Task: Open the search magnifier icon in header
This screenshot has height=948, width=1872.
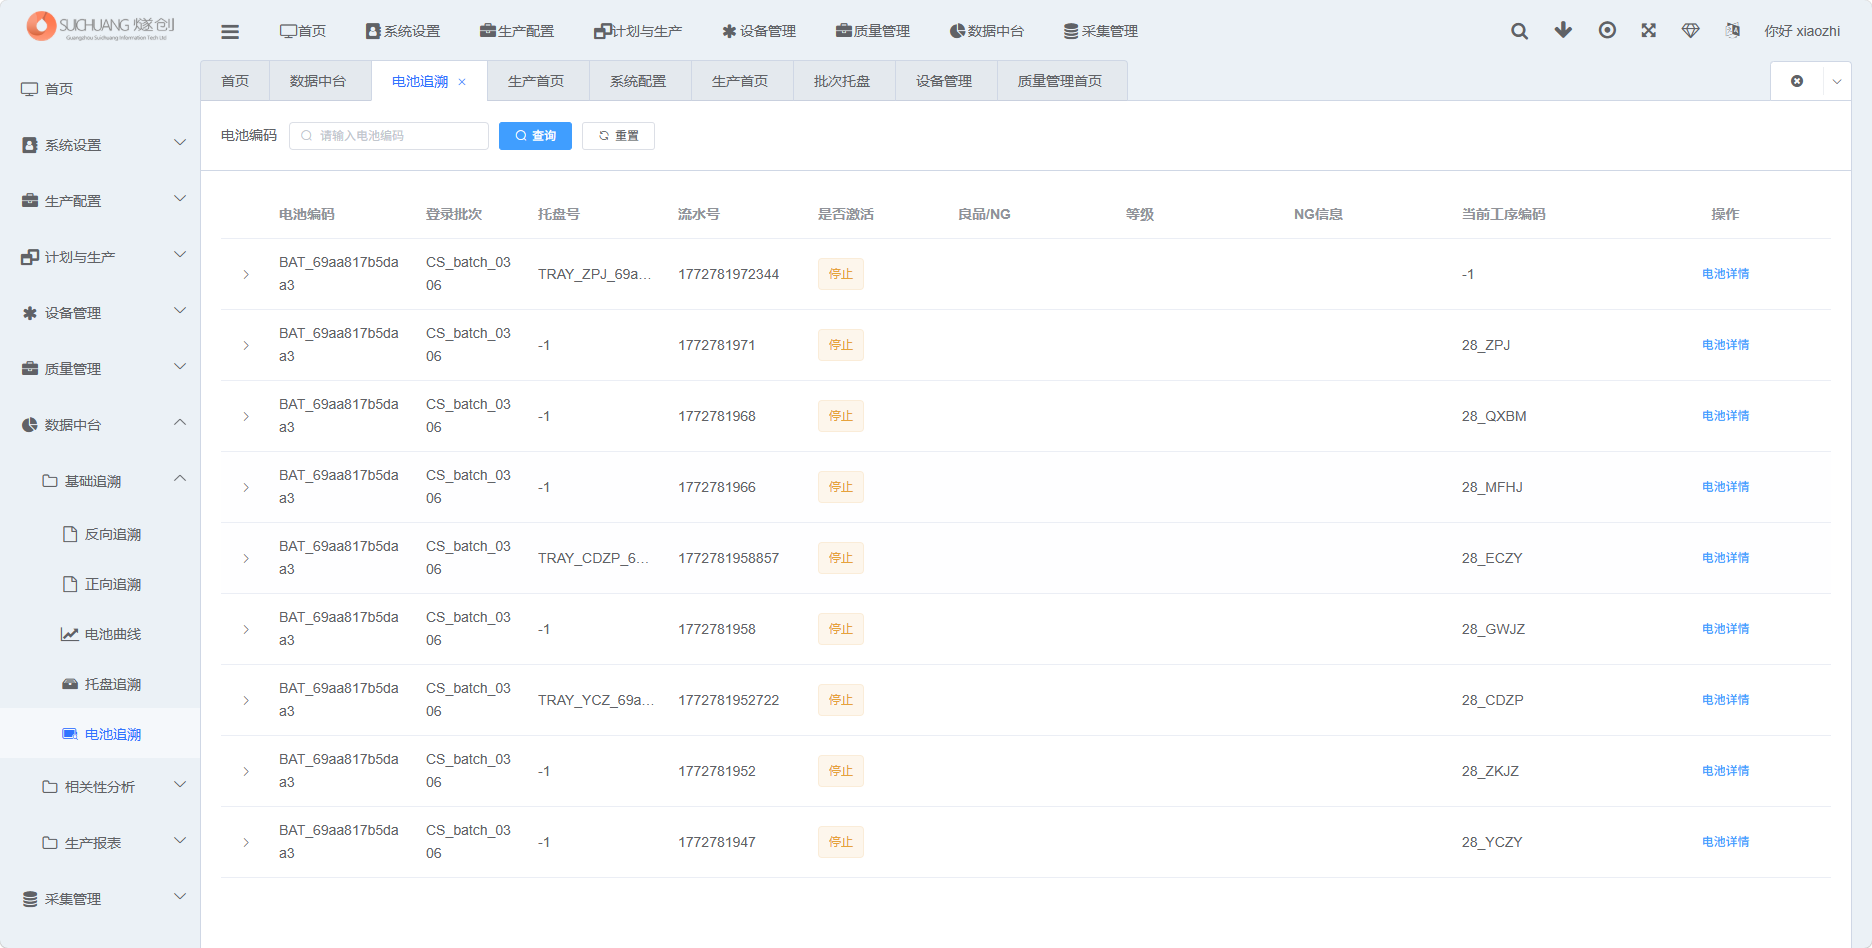Action: click(x=1519, y=31)
